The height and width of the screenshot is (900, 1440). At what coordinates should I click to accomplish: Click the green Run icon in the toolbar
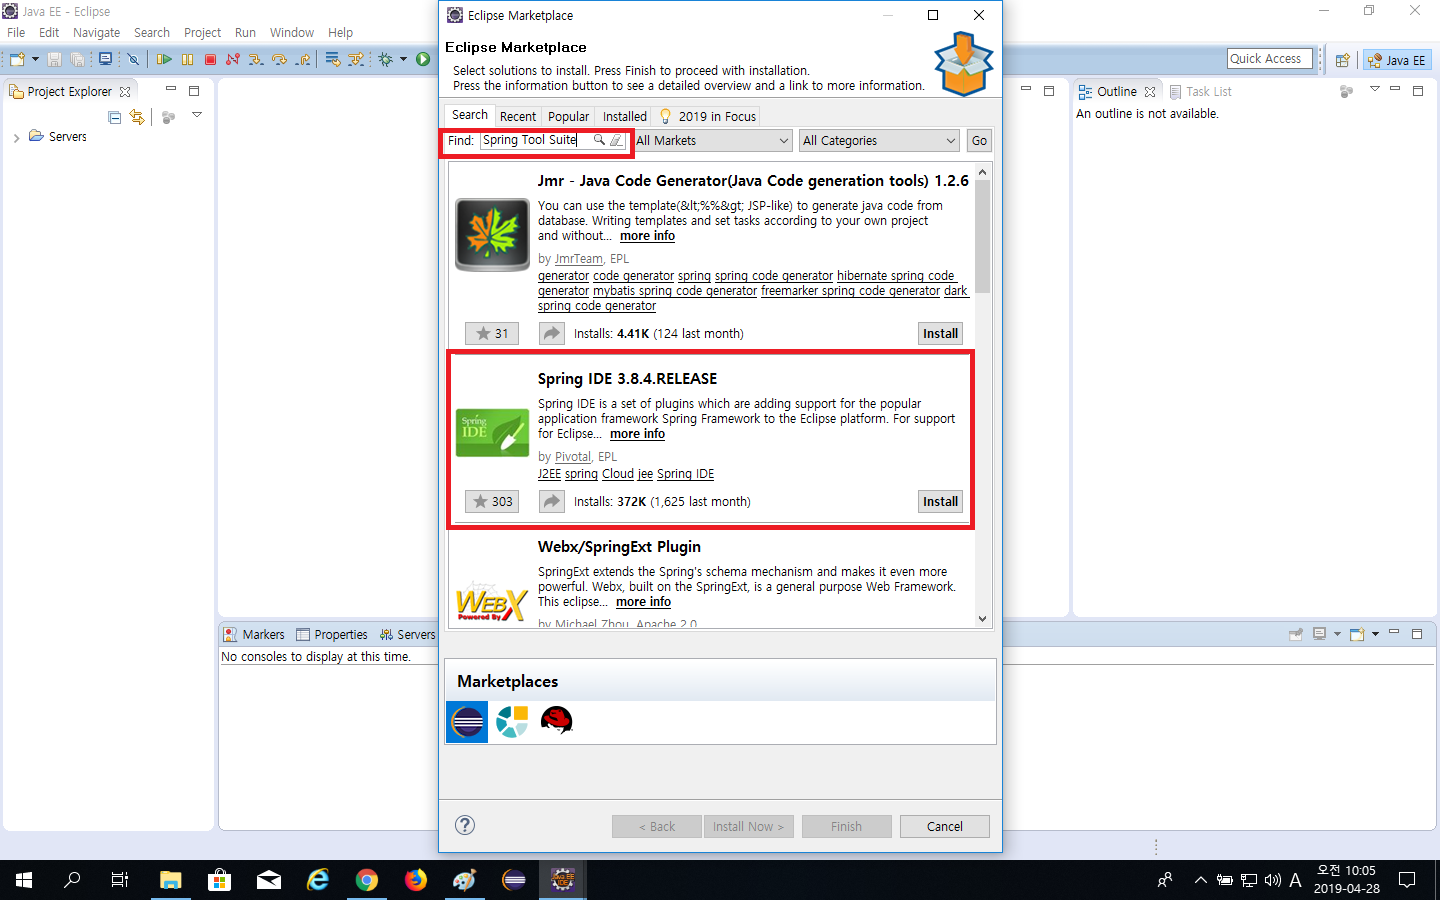[423, 59]
